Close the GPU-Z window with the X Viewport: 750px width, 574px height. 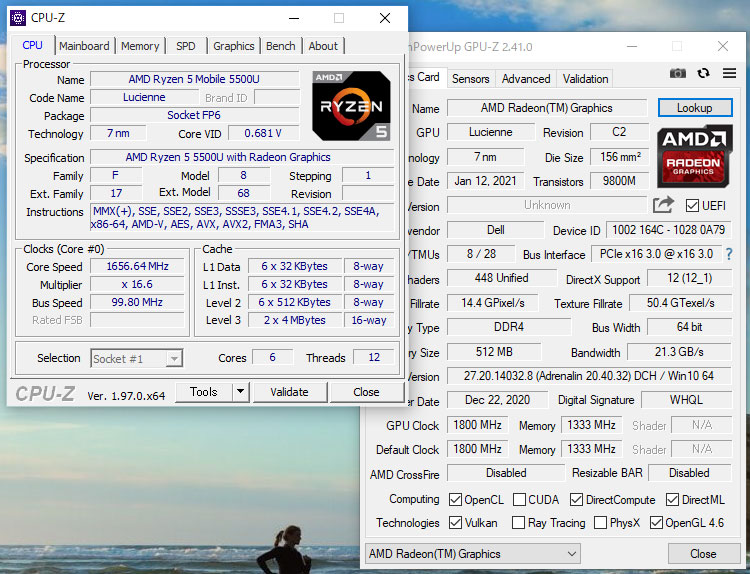(x=723, y=46)
